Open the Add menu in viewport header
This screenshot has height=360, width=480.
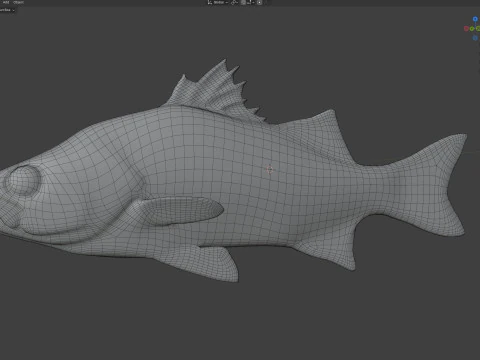coord(6,2)
